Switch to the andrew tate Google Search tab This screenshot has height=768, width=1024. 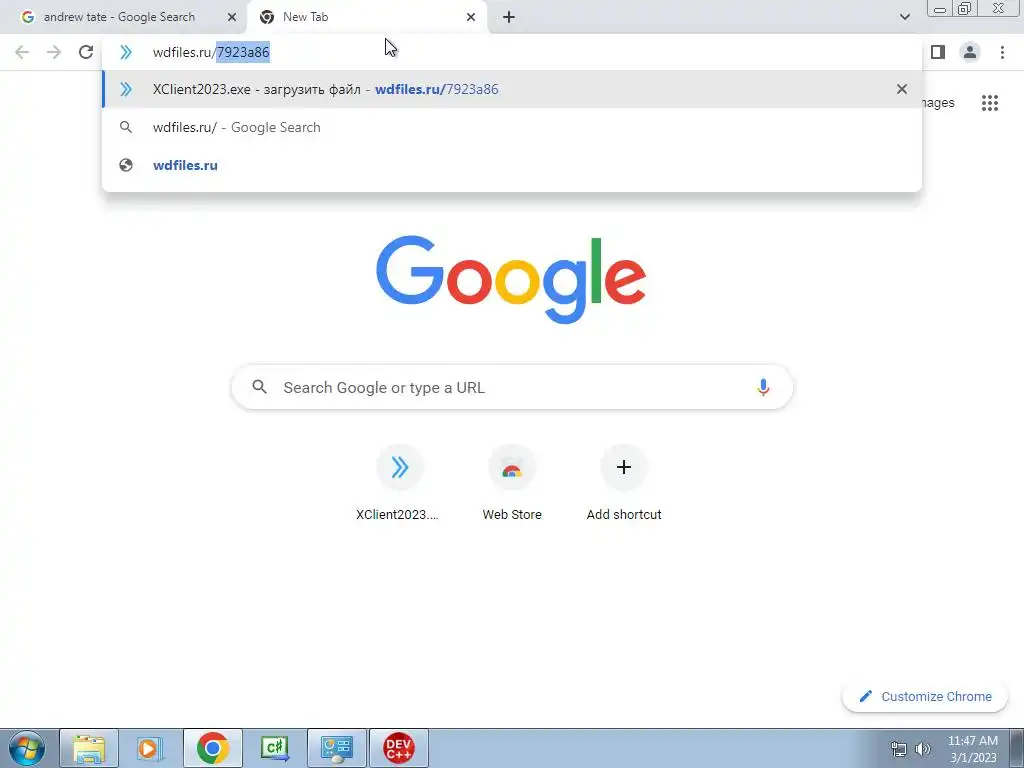pos(123,17)
